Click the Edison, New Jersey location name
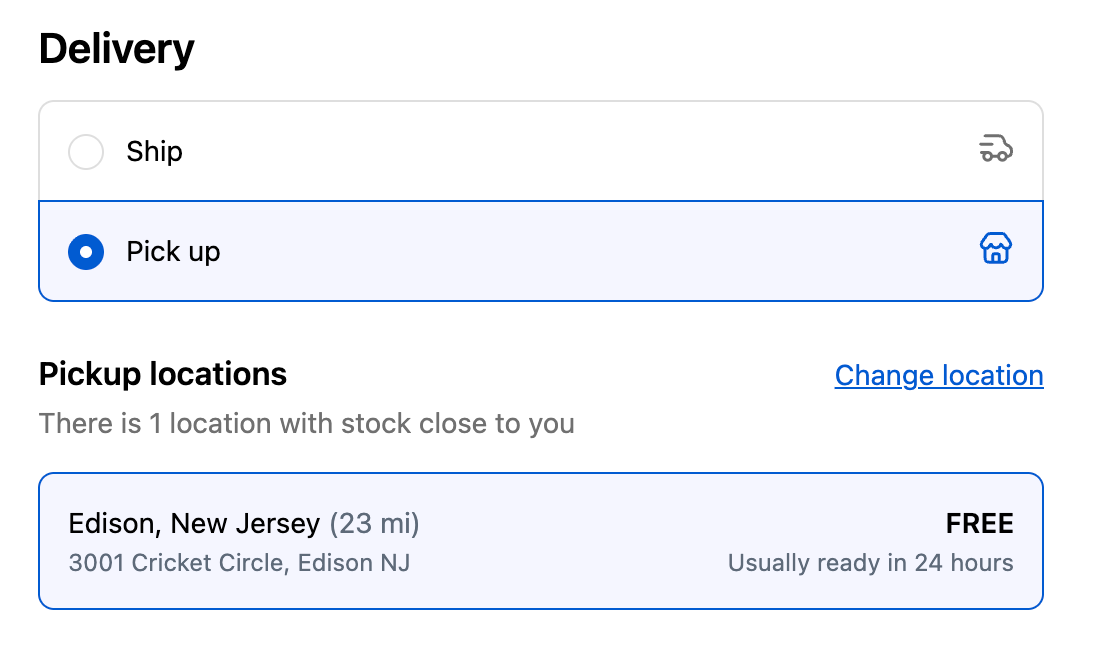 click(x=194, y=524)
